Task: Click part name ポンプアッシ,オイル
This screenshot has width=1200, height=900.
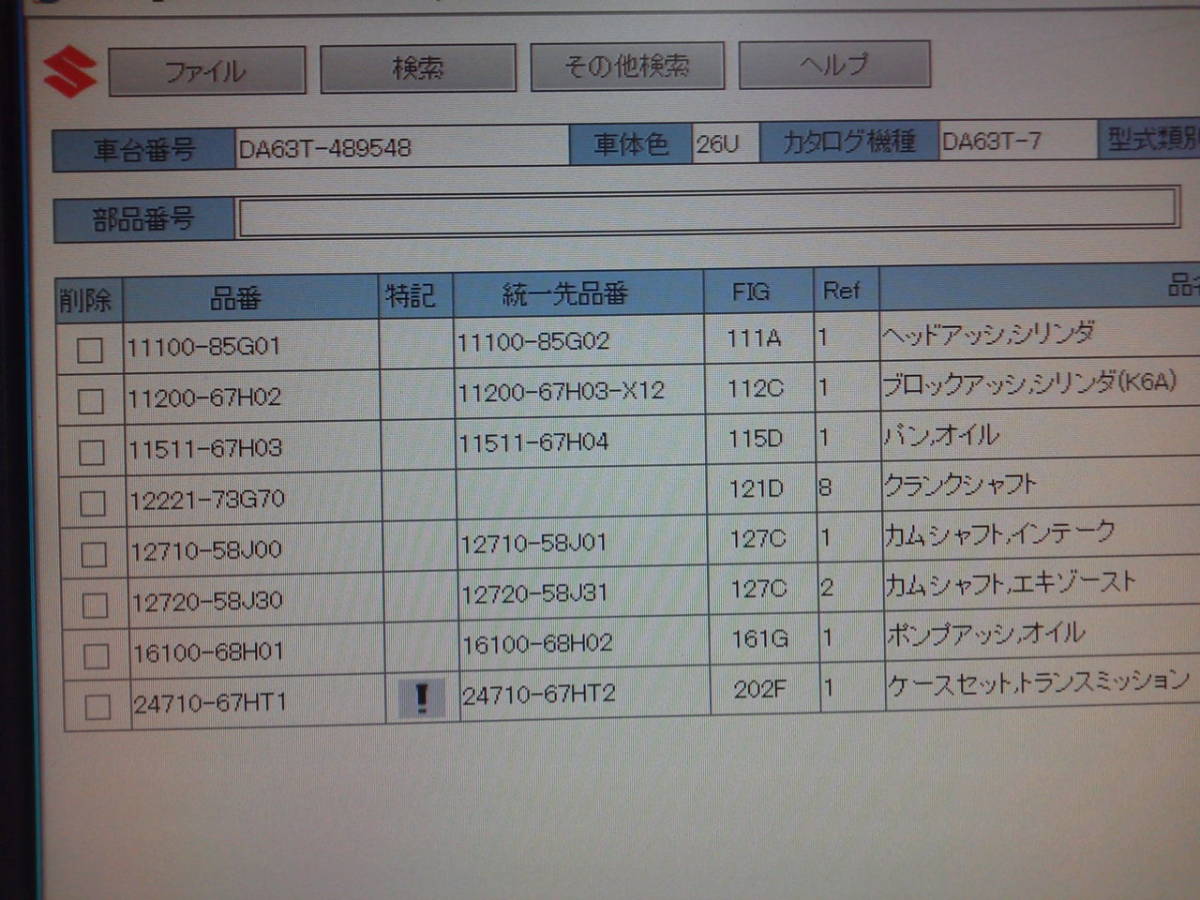Action: [x=986, y=632]
